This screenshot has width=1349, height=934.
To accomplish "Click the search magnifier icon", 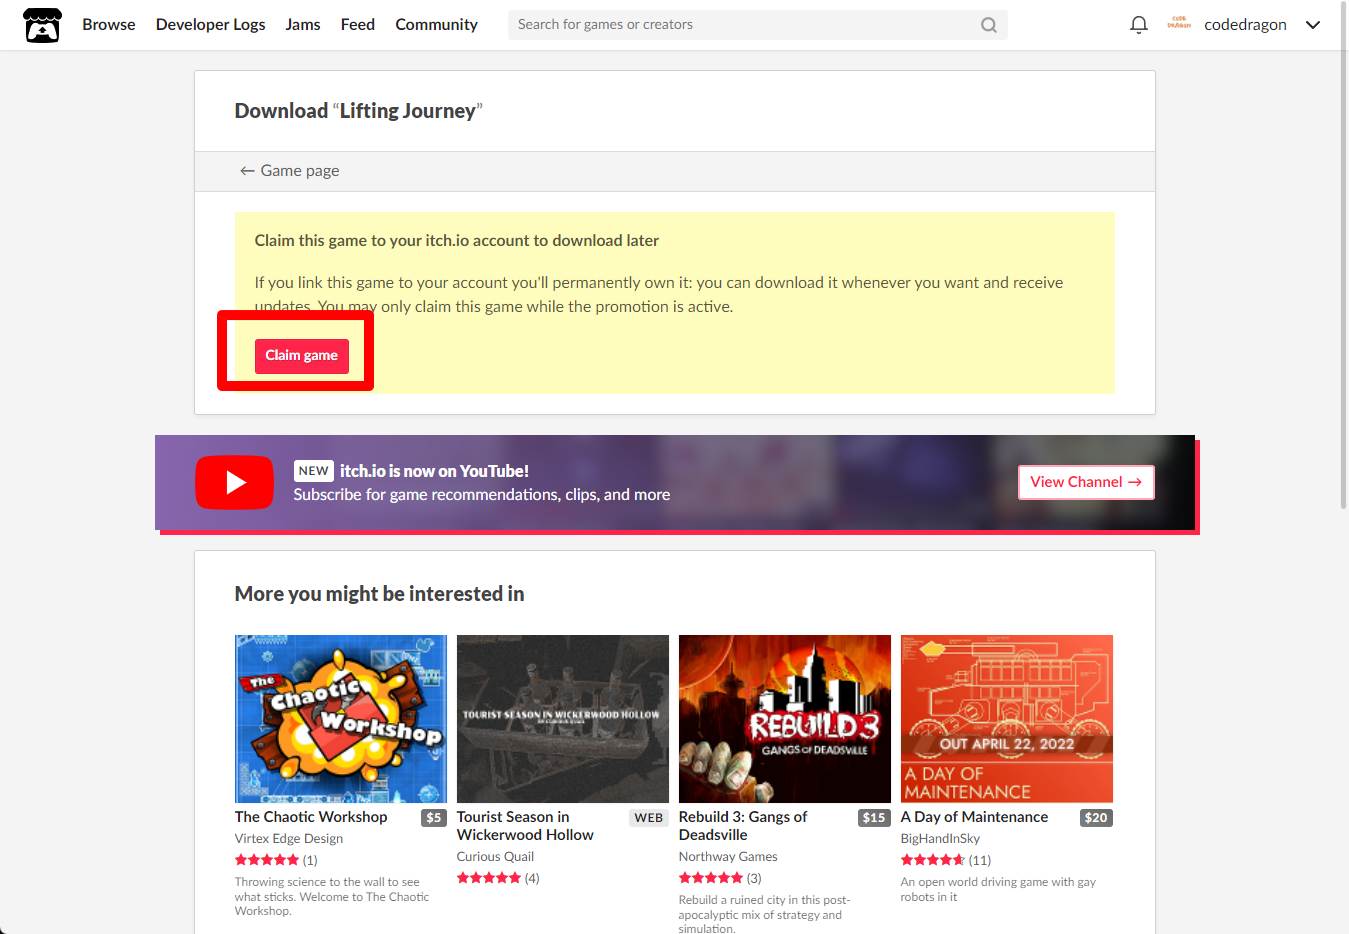I will point(988,25).
